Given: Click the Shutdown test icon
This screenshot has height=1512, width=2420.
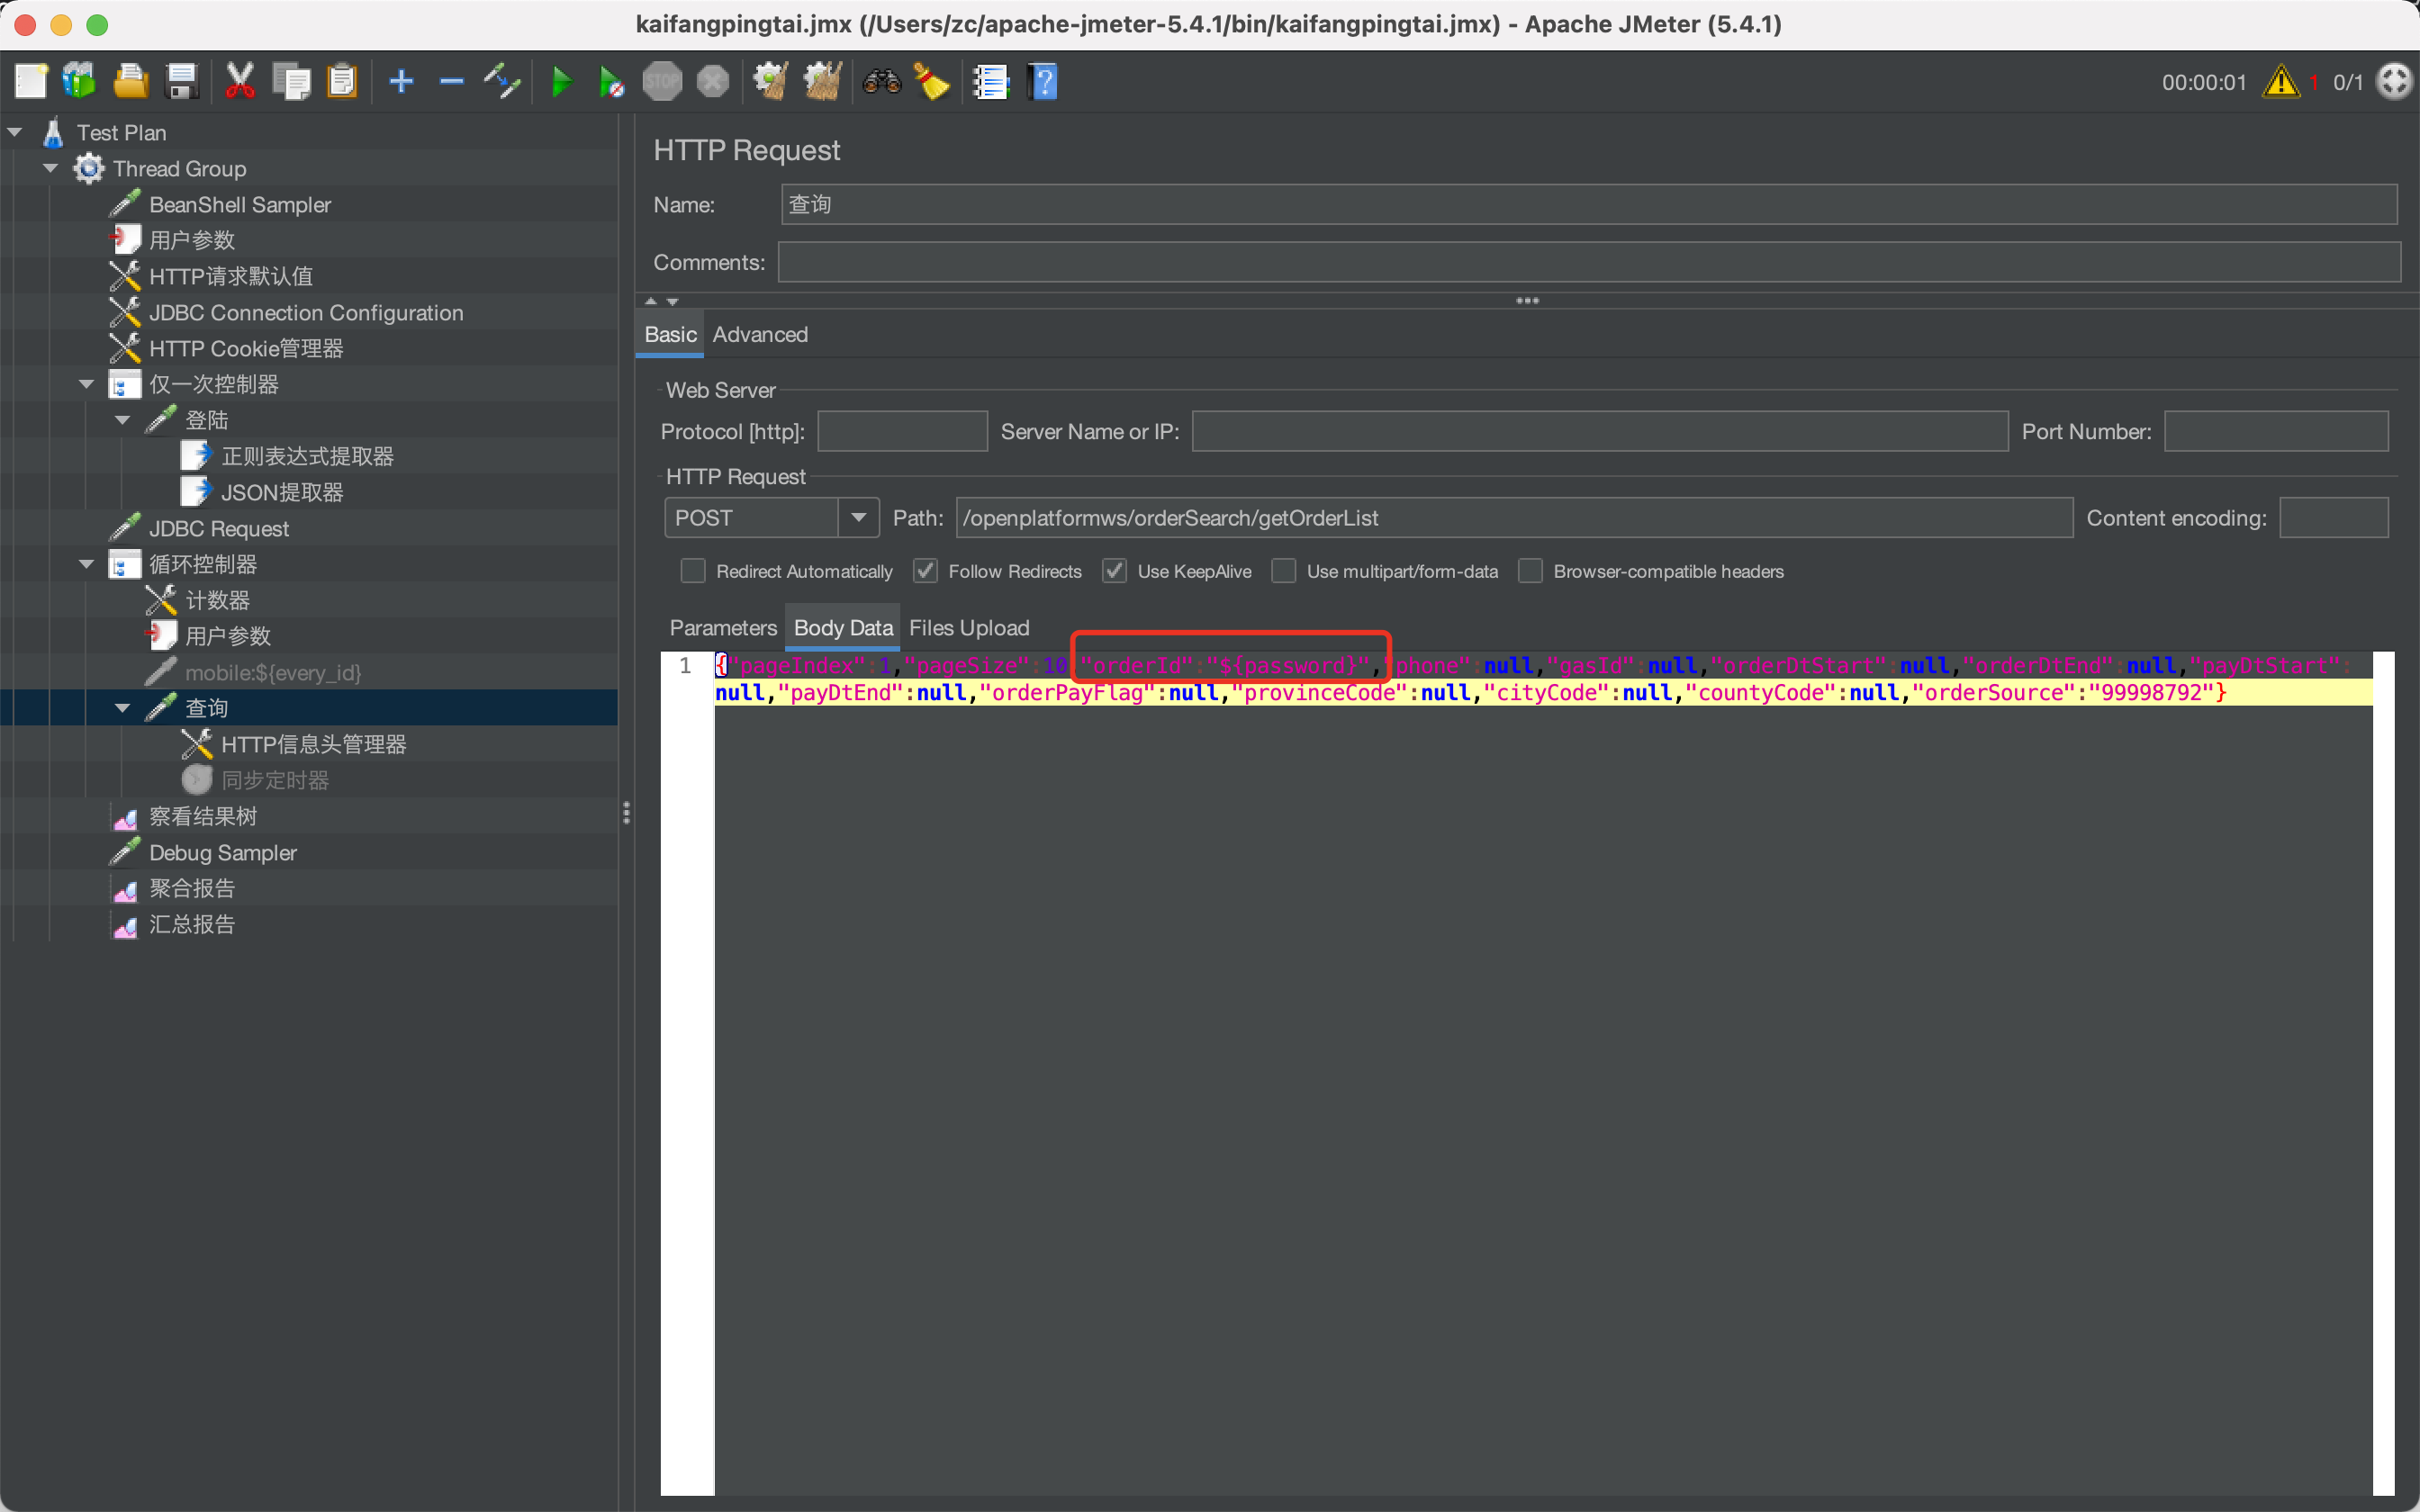Looking at the screenshot, I should pos(713,81).
